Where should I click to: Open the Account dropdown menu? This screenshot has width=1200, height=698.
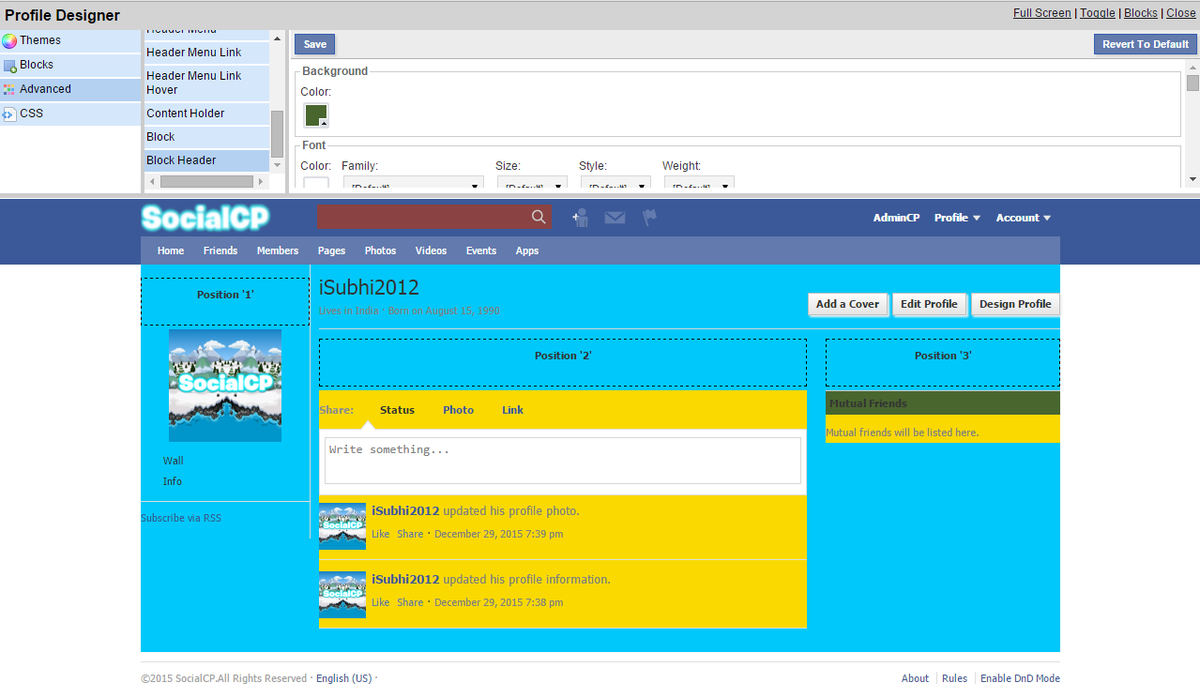(x=1022, y=217)
